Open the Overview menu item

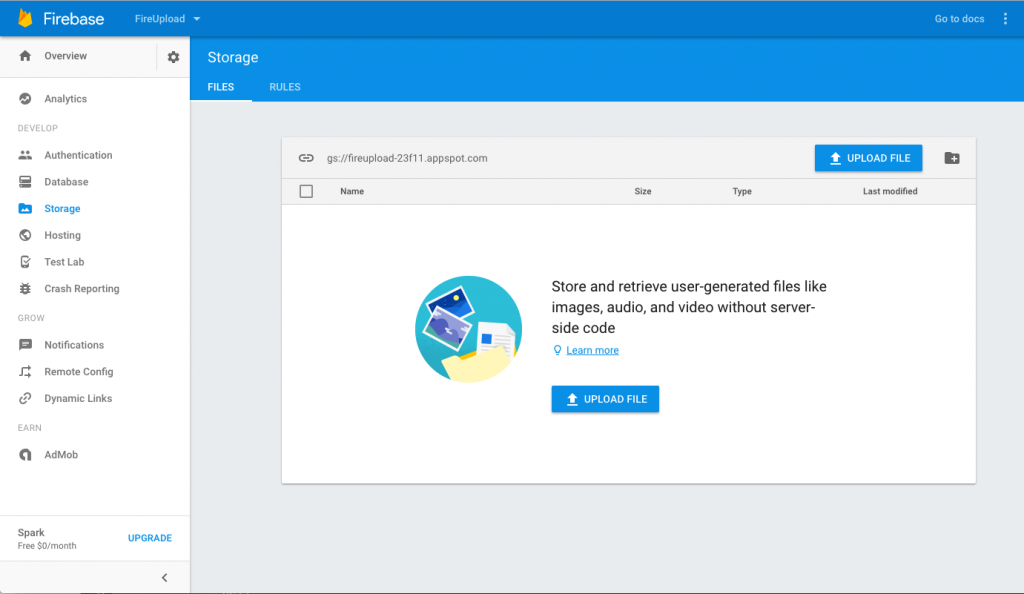65,56
